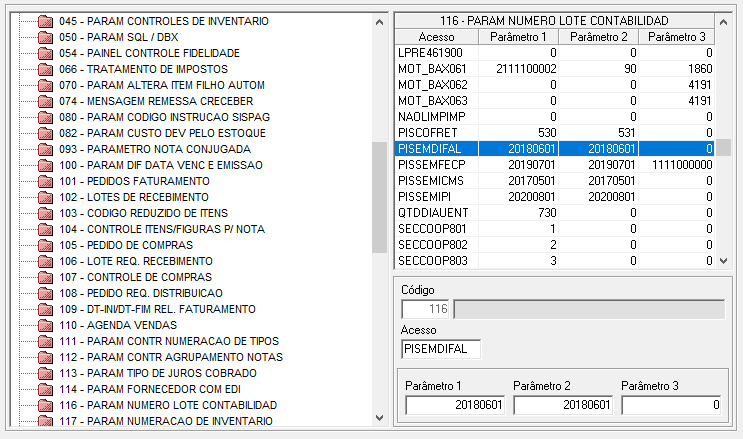This screenshot has width=743, height=439.
Task: Click the Parâmetro 2 input field
Action: tap(563, 405)
